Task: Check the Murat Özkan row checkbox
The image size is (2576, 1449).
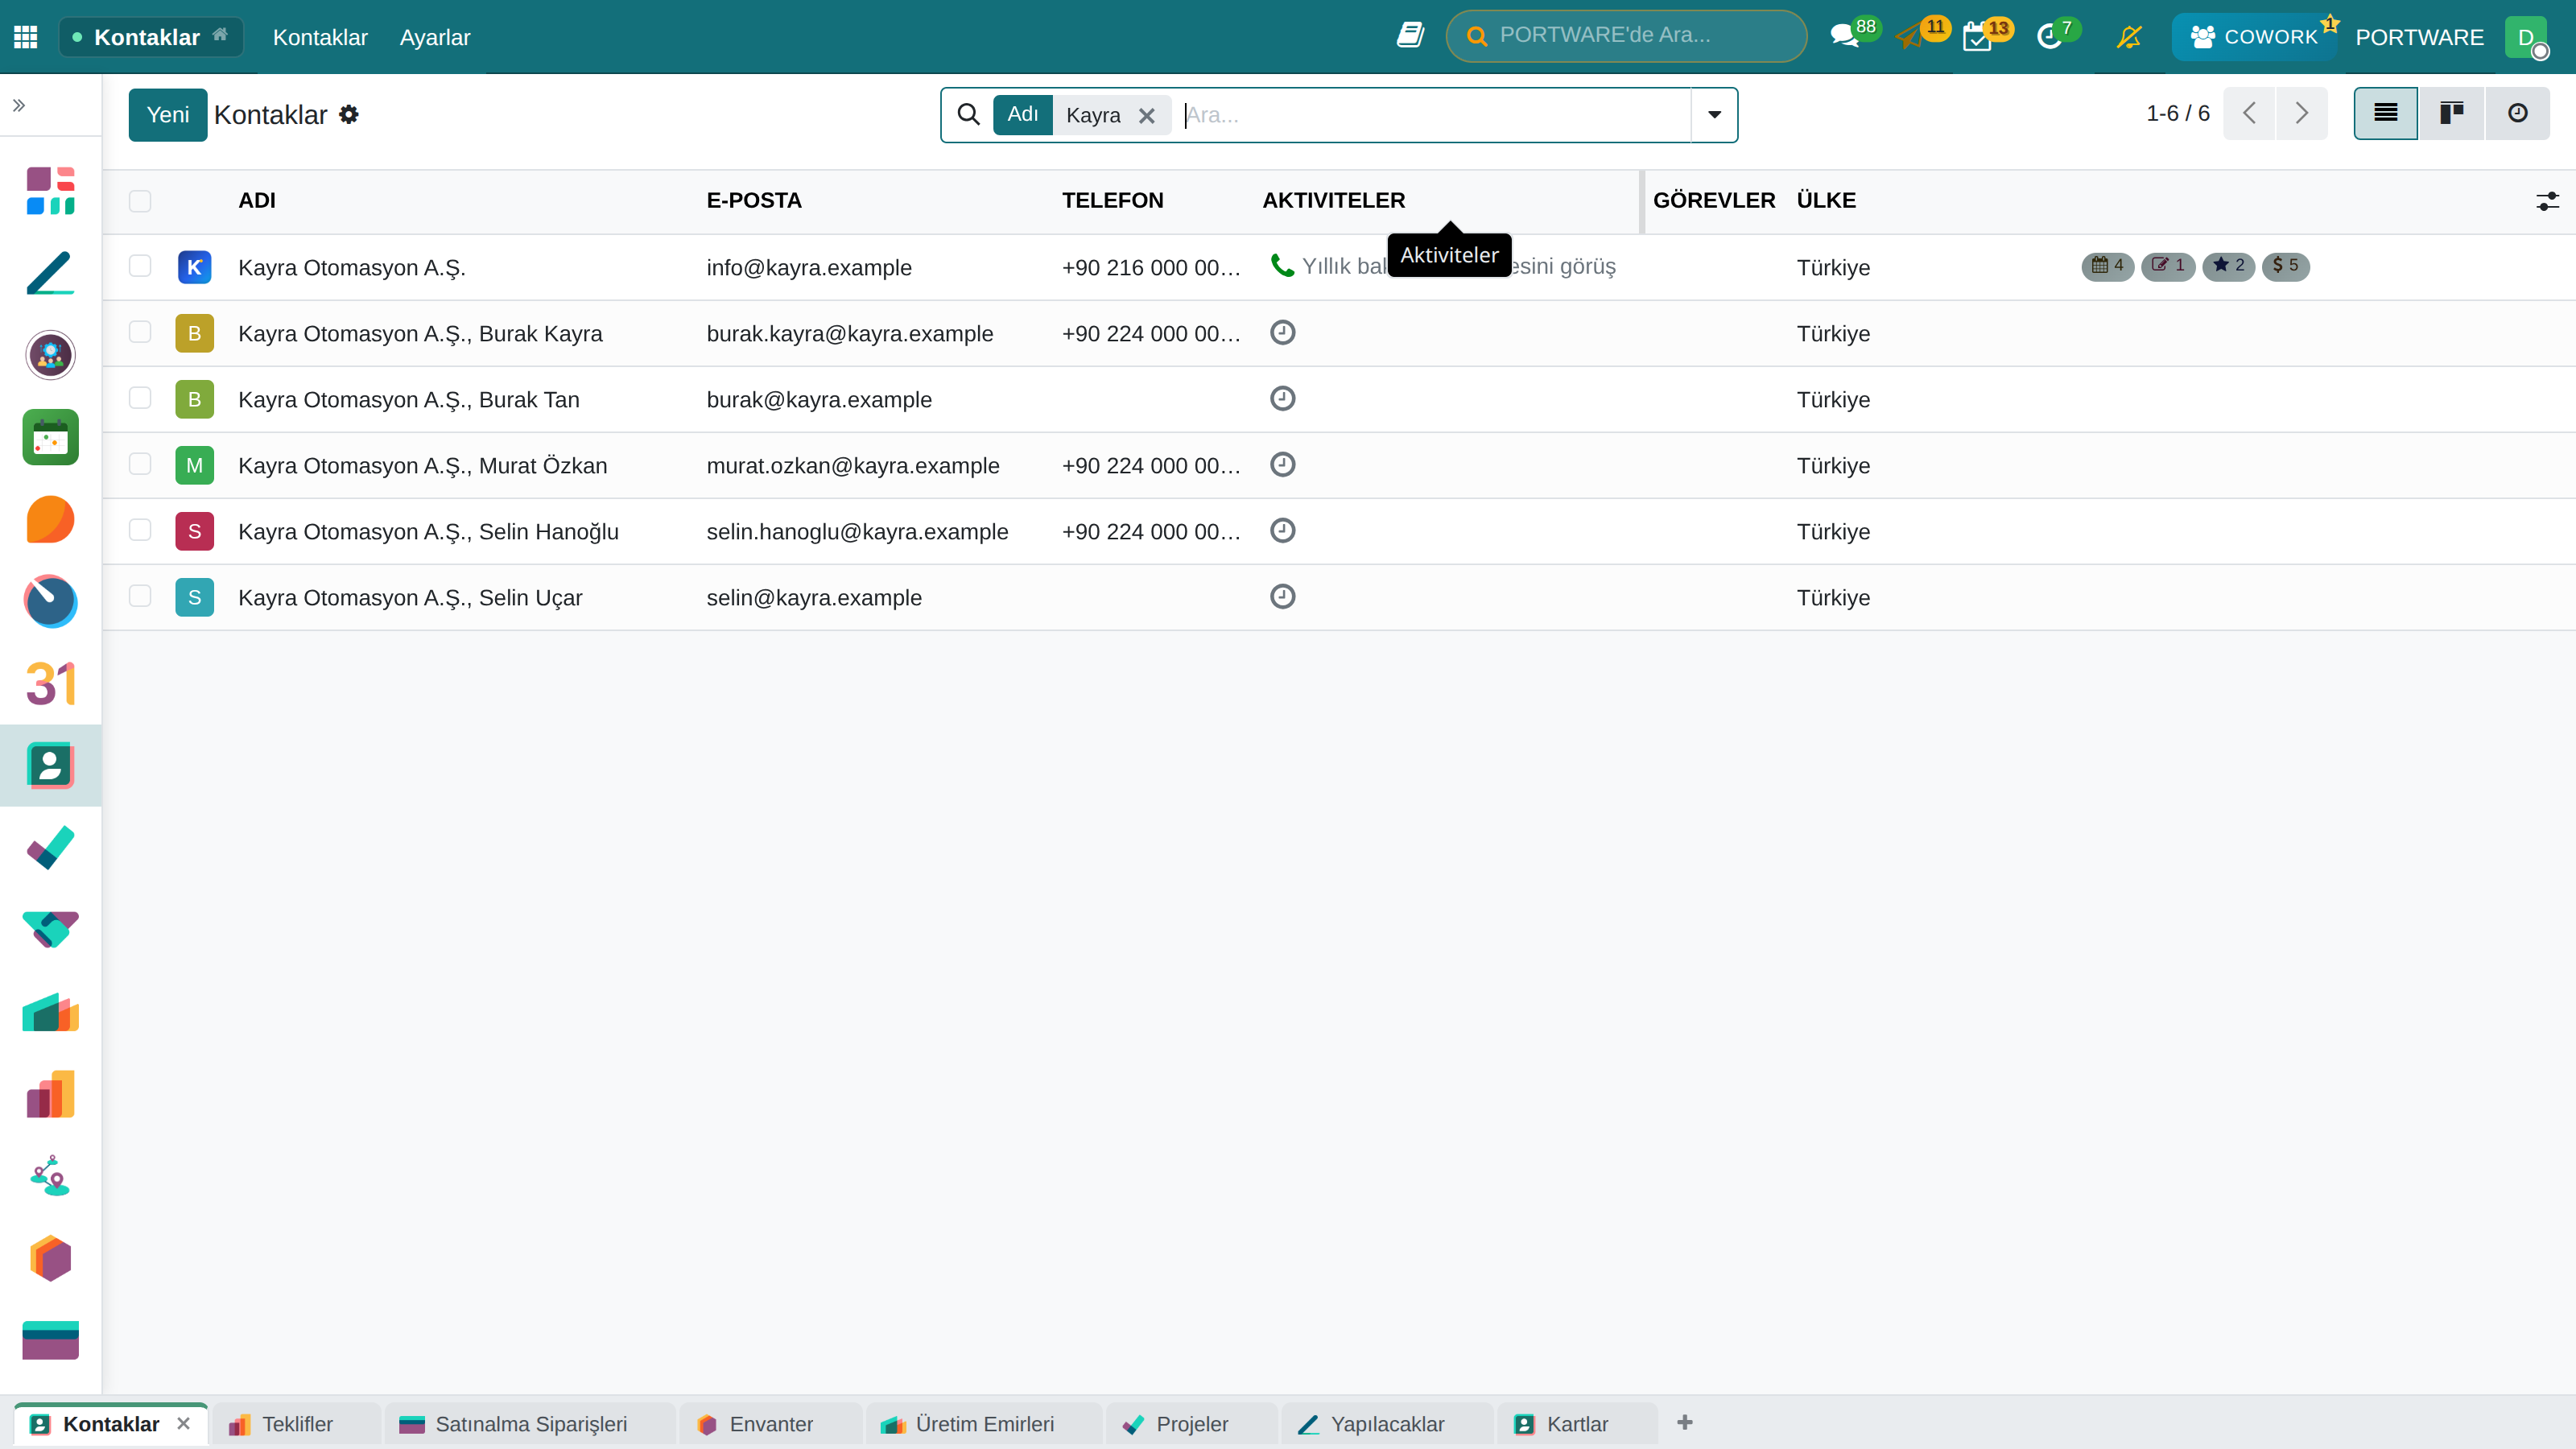Action: [x=140, y=464]
